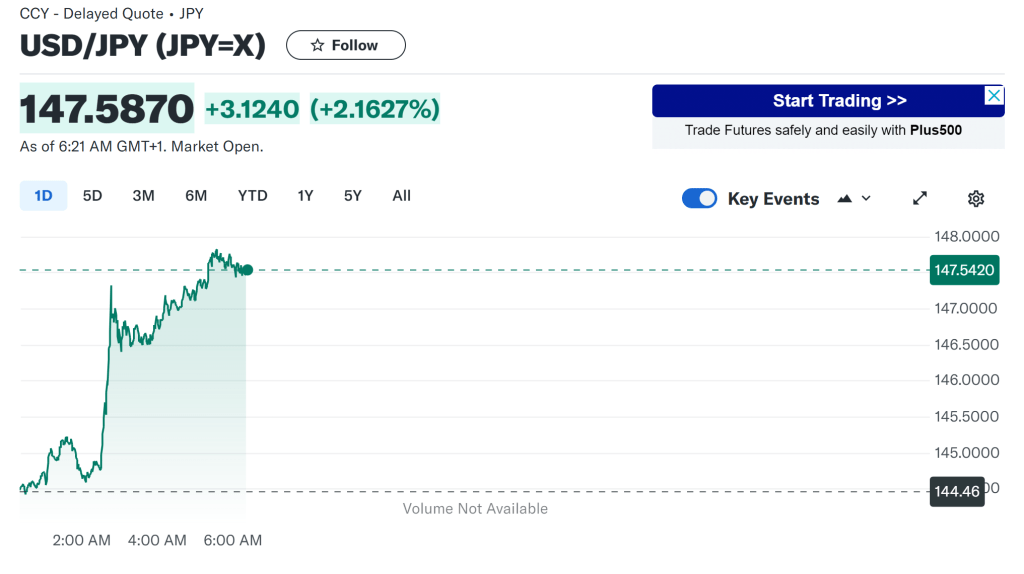1024x574 pixels.
Task: Click the star Follow button
Action: pos(345,45)
